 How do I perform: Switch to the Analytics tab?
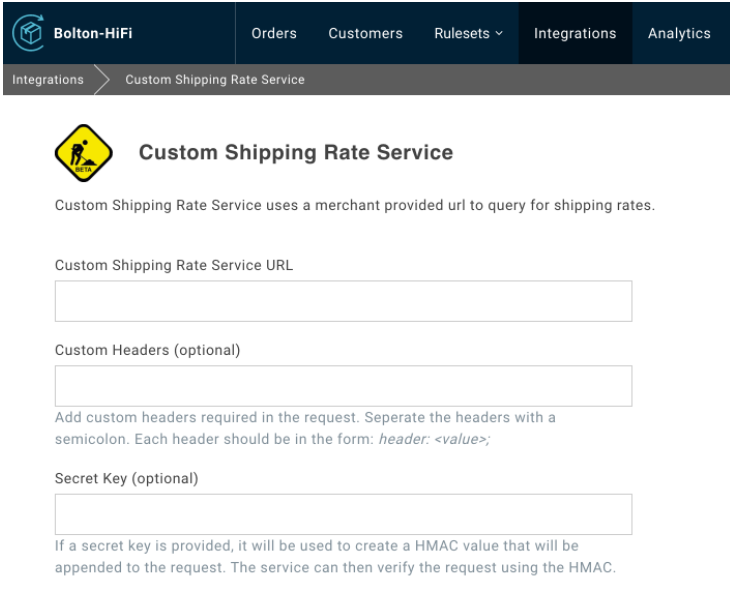point(679,33)
